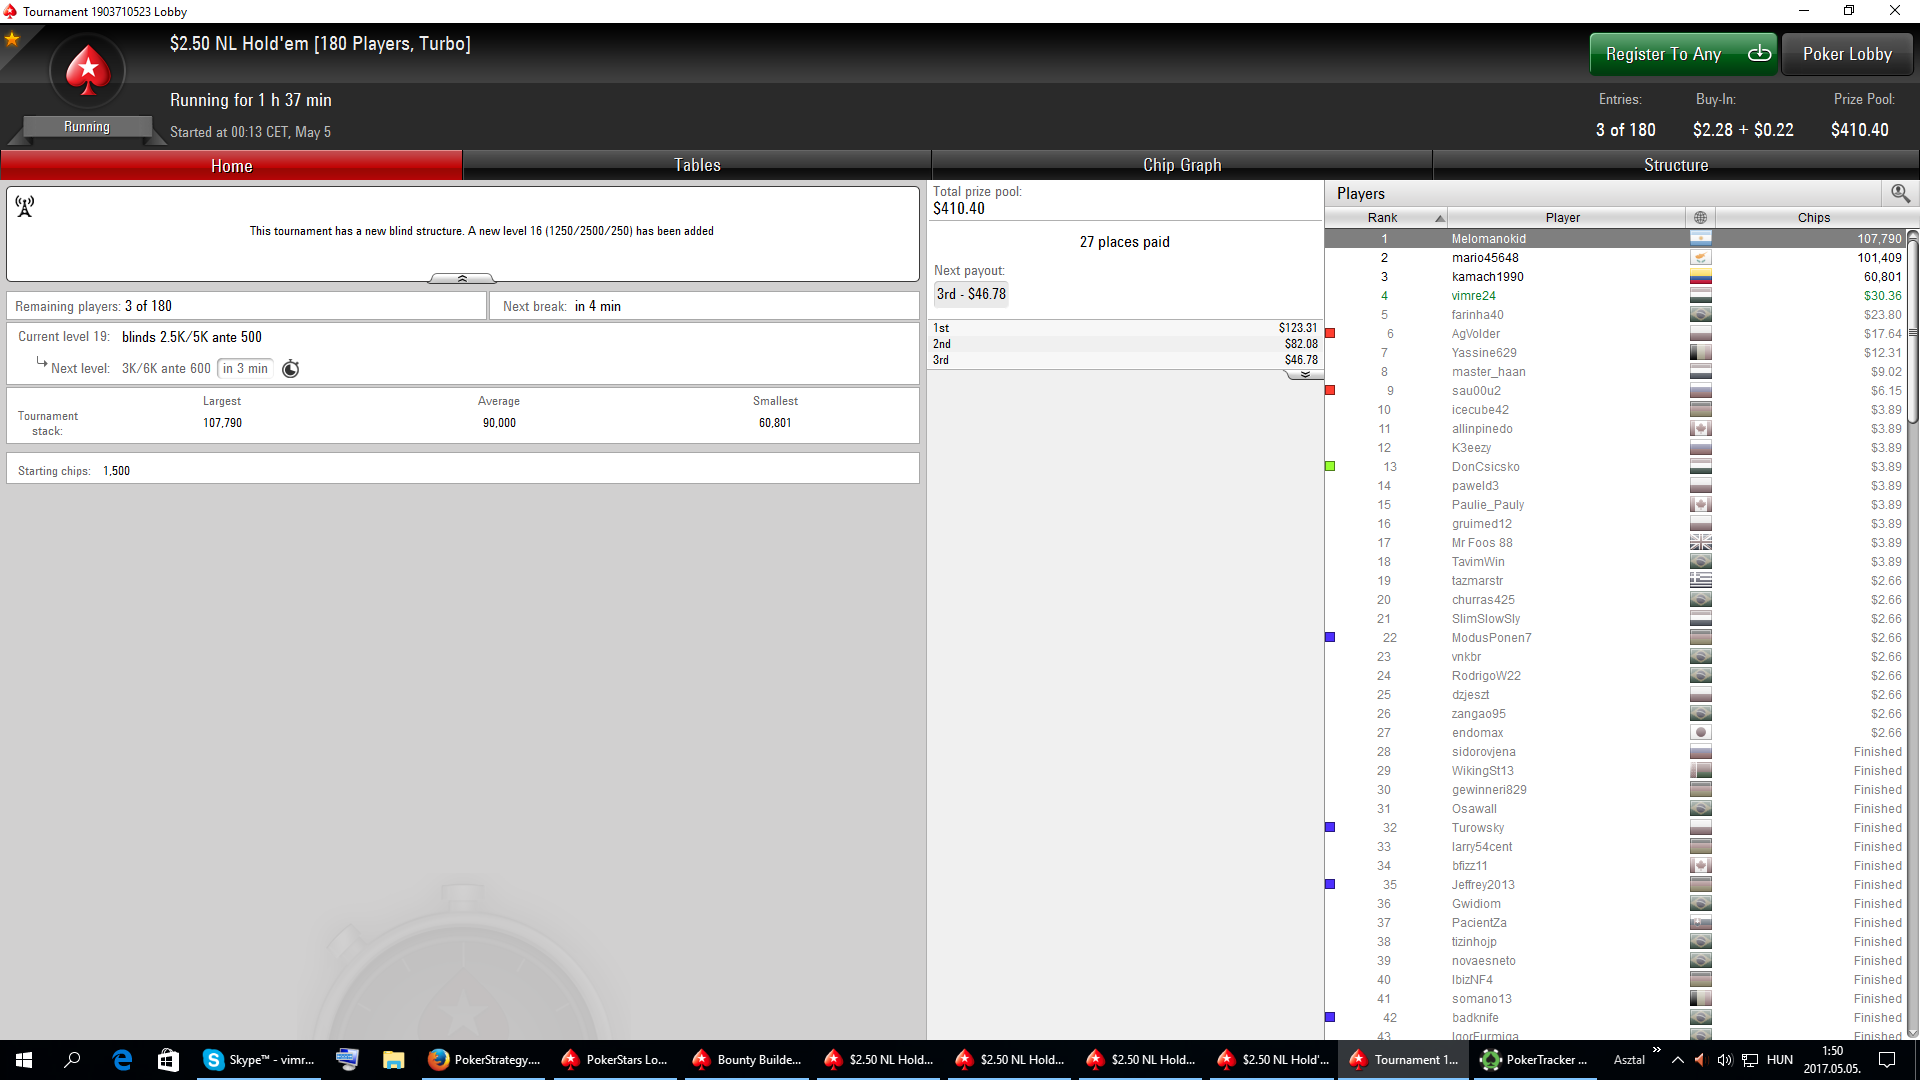This screenshot has height=1080, width=1920.
Task: Click the Running status banner
Action: [x=87, y=127]
